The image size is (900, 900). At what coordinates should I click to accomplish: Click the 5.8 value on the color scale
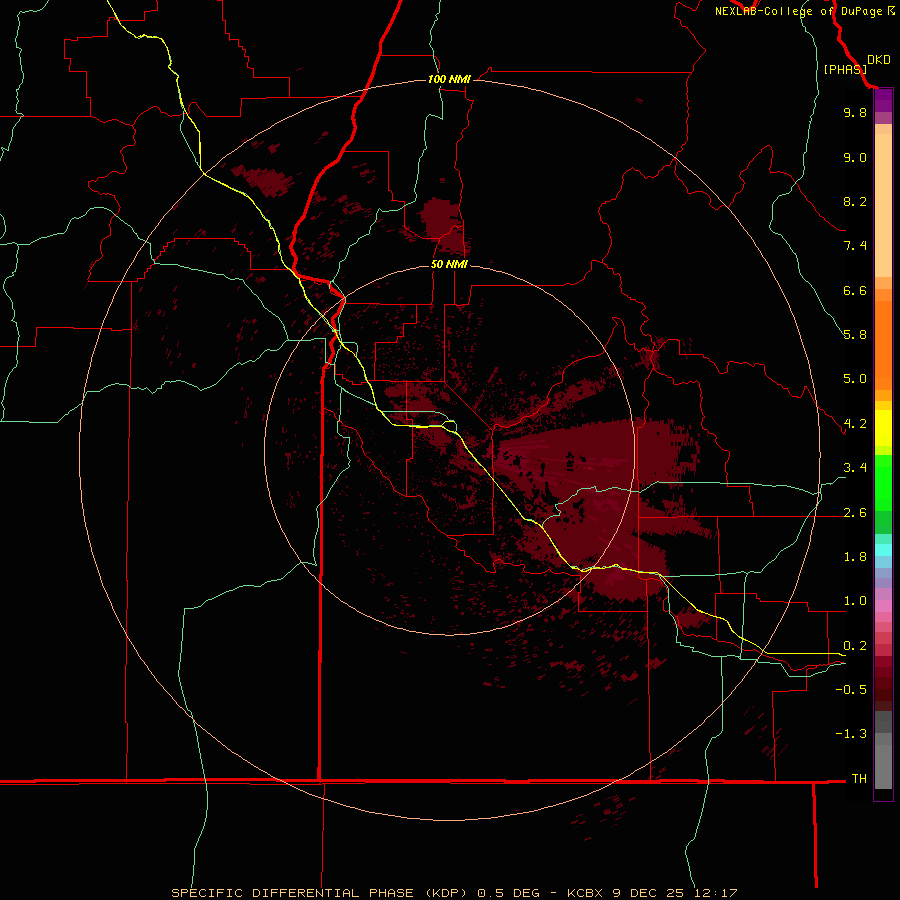855,335
